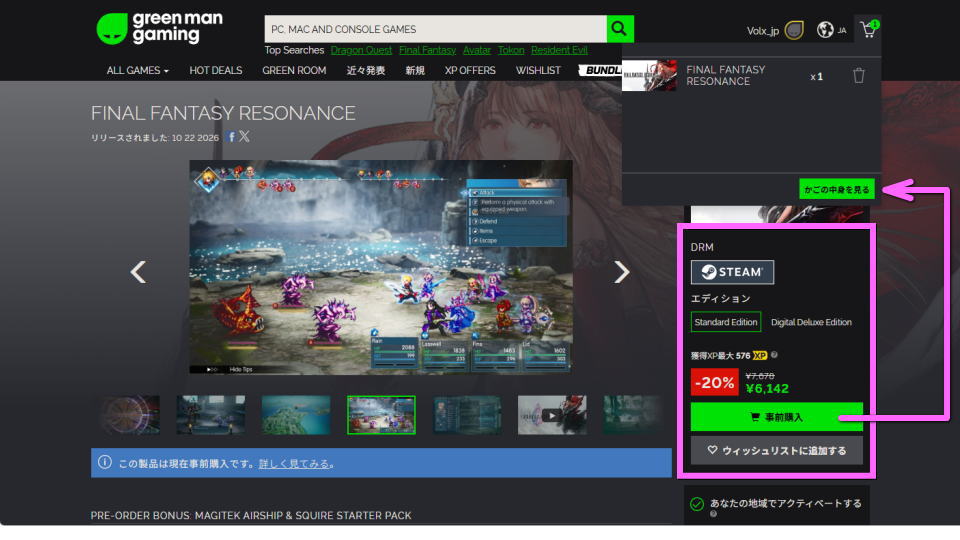Viewport: 960px width, 540px height.
Task: Choose the Standard Edition
Action: 726,322
